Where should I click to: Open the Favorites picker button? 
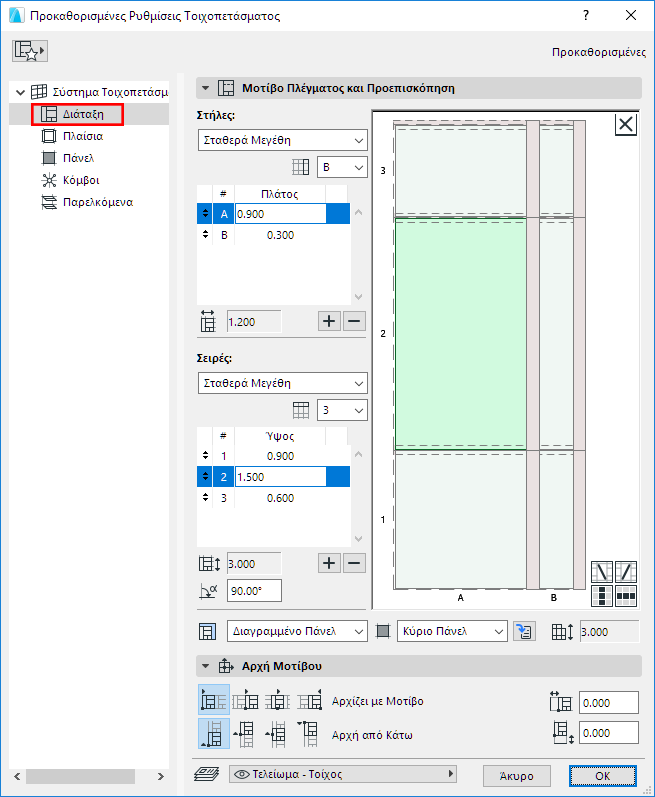coord(30,51)
